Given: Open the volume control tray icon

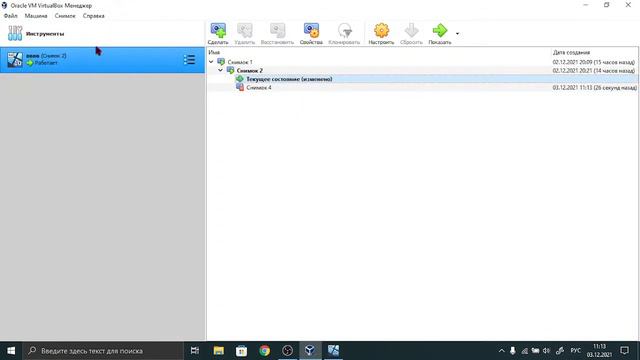Looking at the screenshot, I should [x=547, y=351].
